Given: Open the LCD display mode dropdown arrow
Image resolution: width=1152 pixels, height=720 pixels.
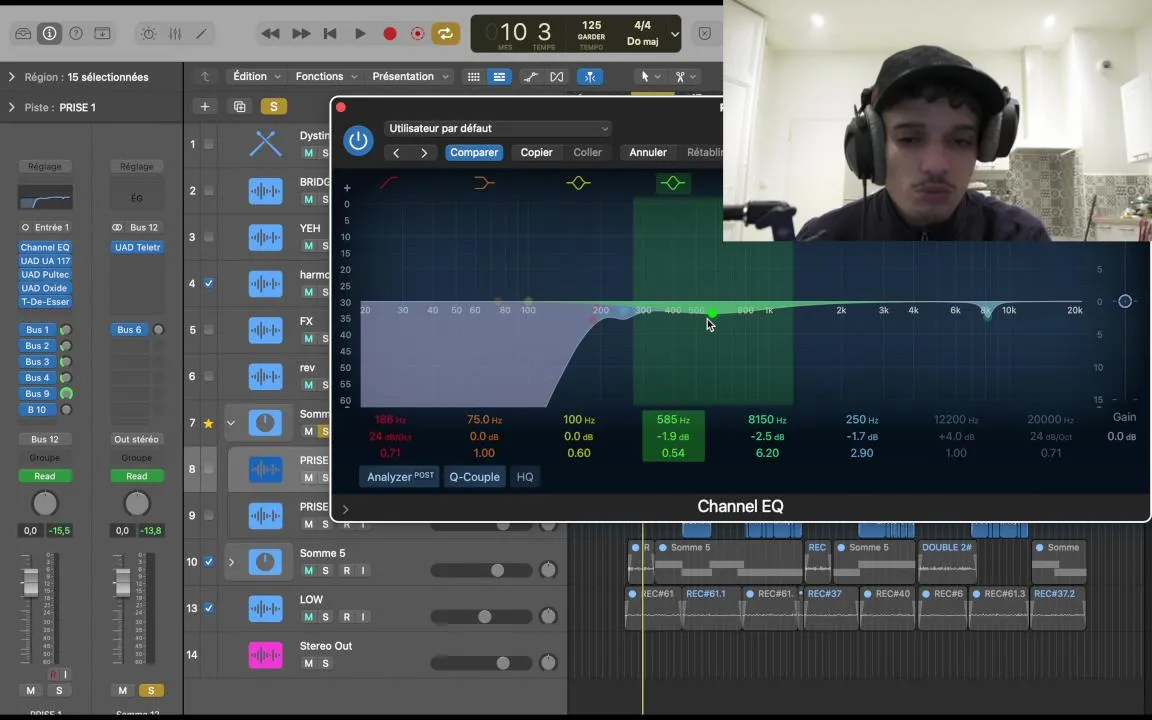Looking at the screenshot, I should 674,35.
